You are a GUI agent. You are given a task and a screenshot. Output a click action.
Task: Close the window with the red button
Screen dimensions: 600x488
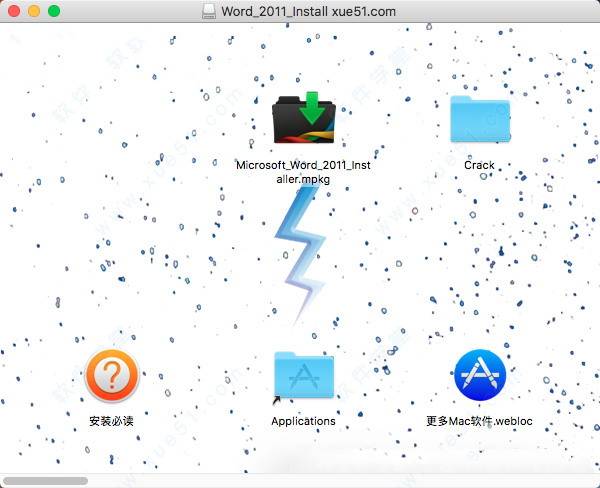(14, 11)
